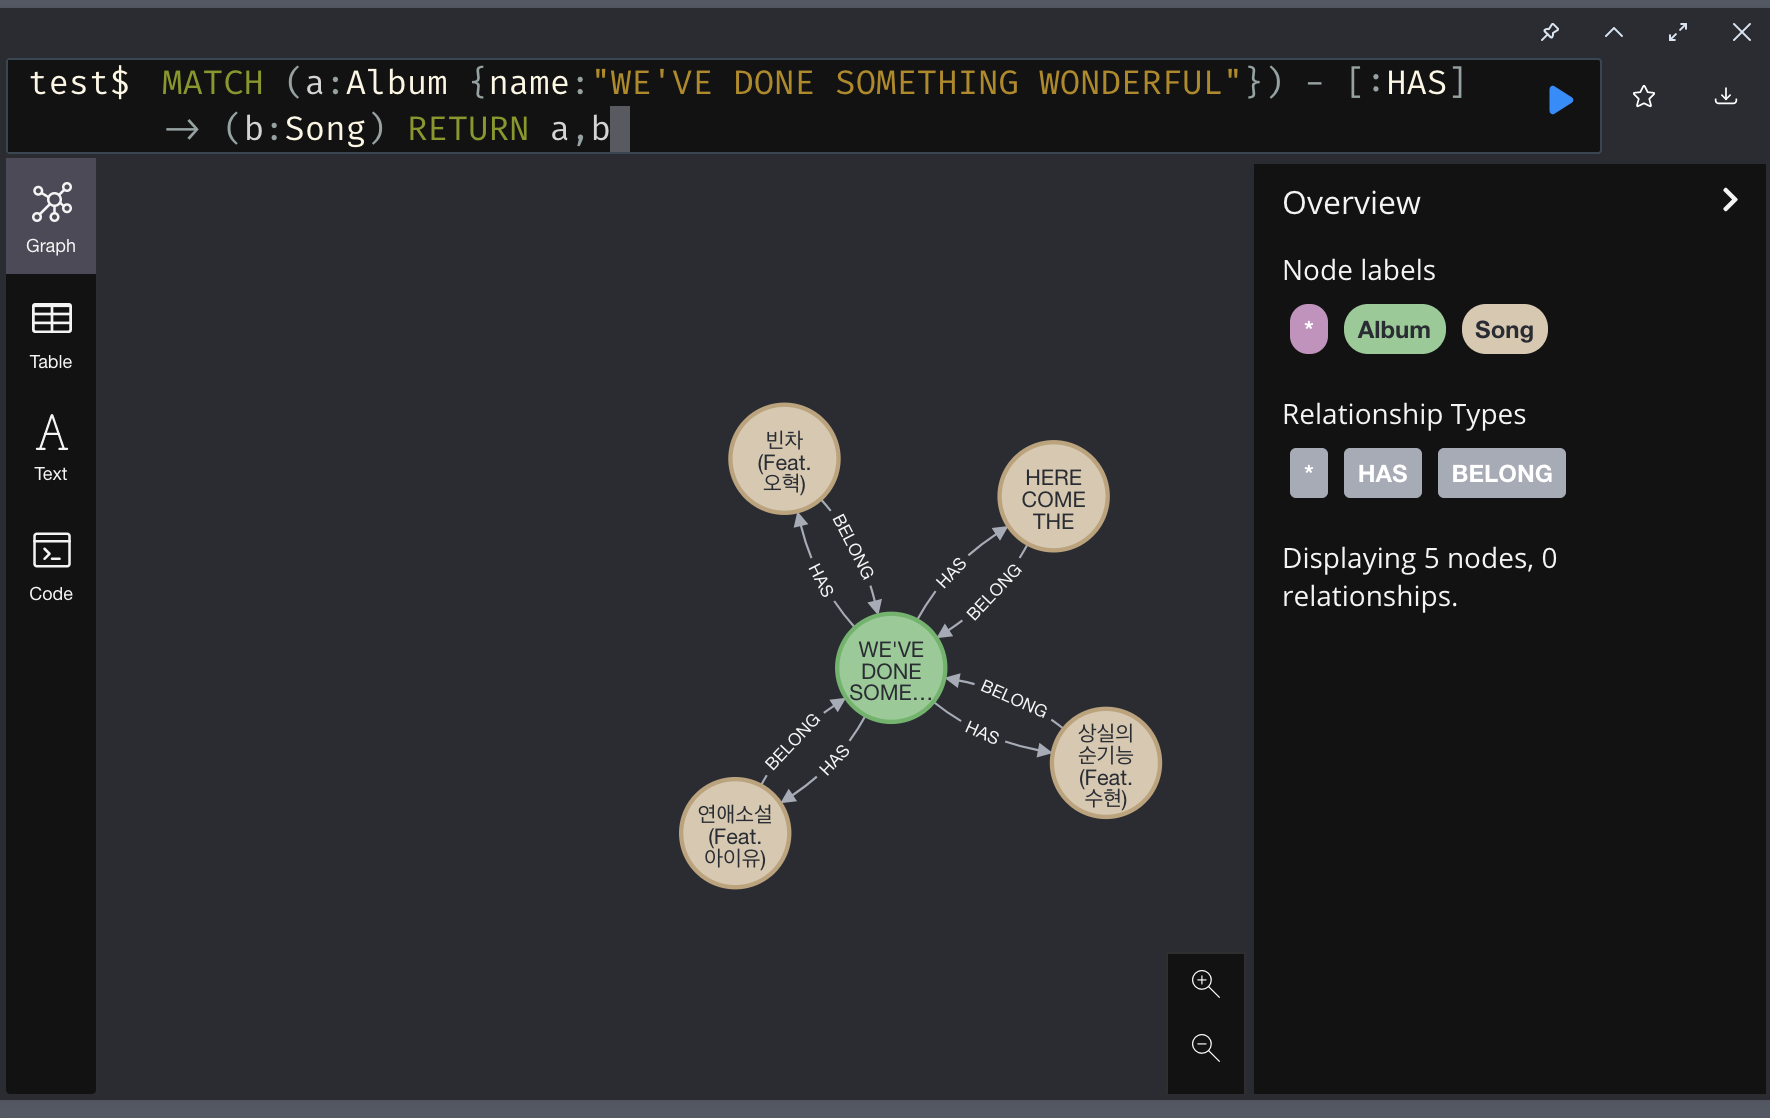Select the Song node label
The height and width of the screenshot is (1118, 1770).
point(1504,329)
